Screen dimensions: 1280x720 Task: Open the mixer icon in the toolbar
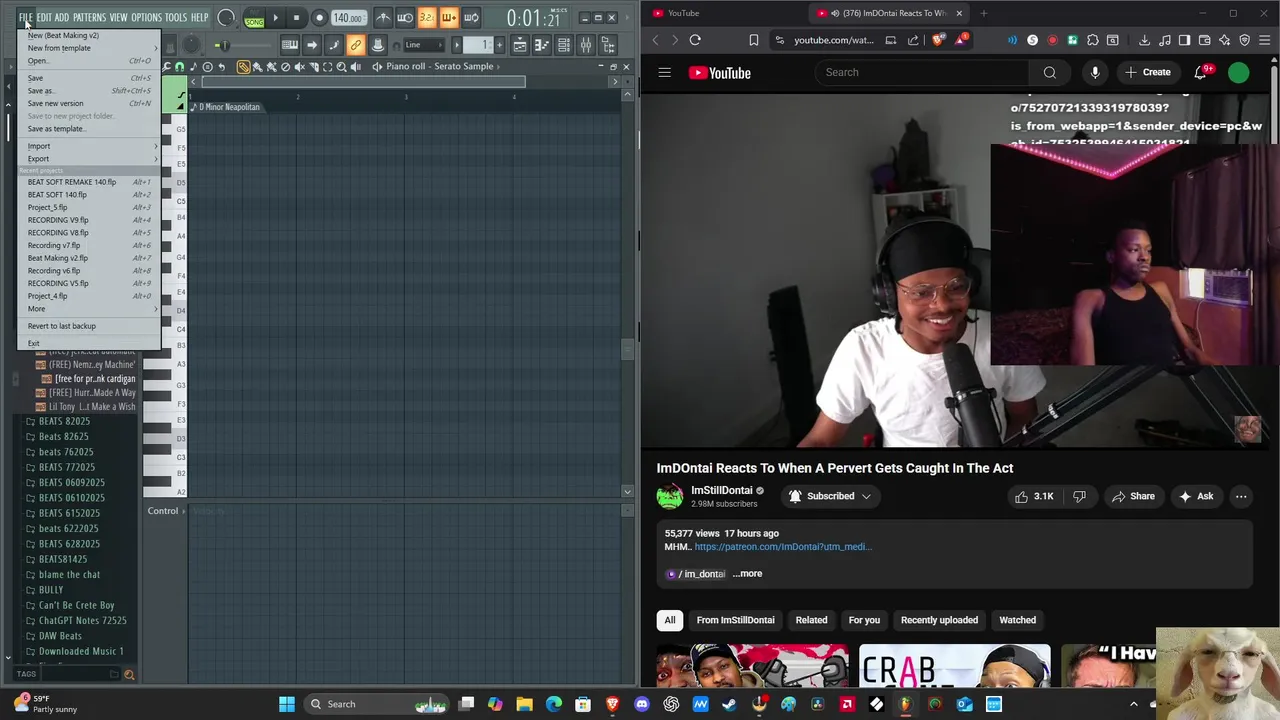point(586,45)
